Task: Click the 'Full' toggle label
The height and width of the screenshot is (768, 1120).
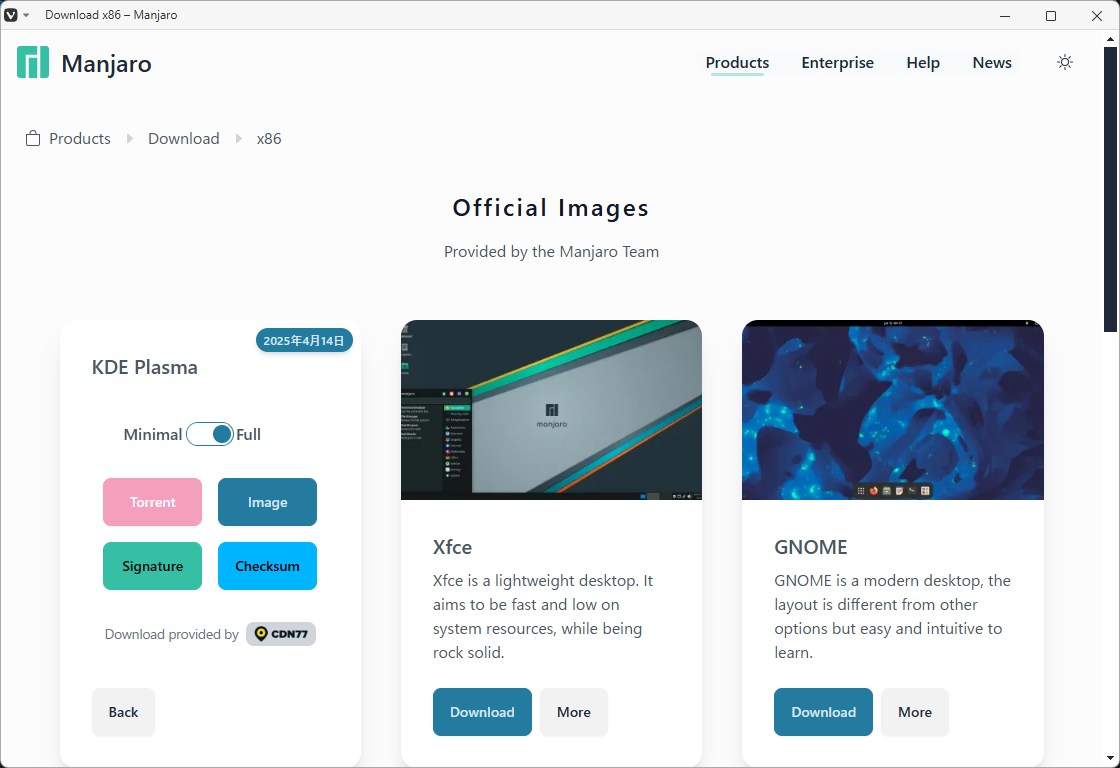Action: (x=249, y=434)
